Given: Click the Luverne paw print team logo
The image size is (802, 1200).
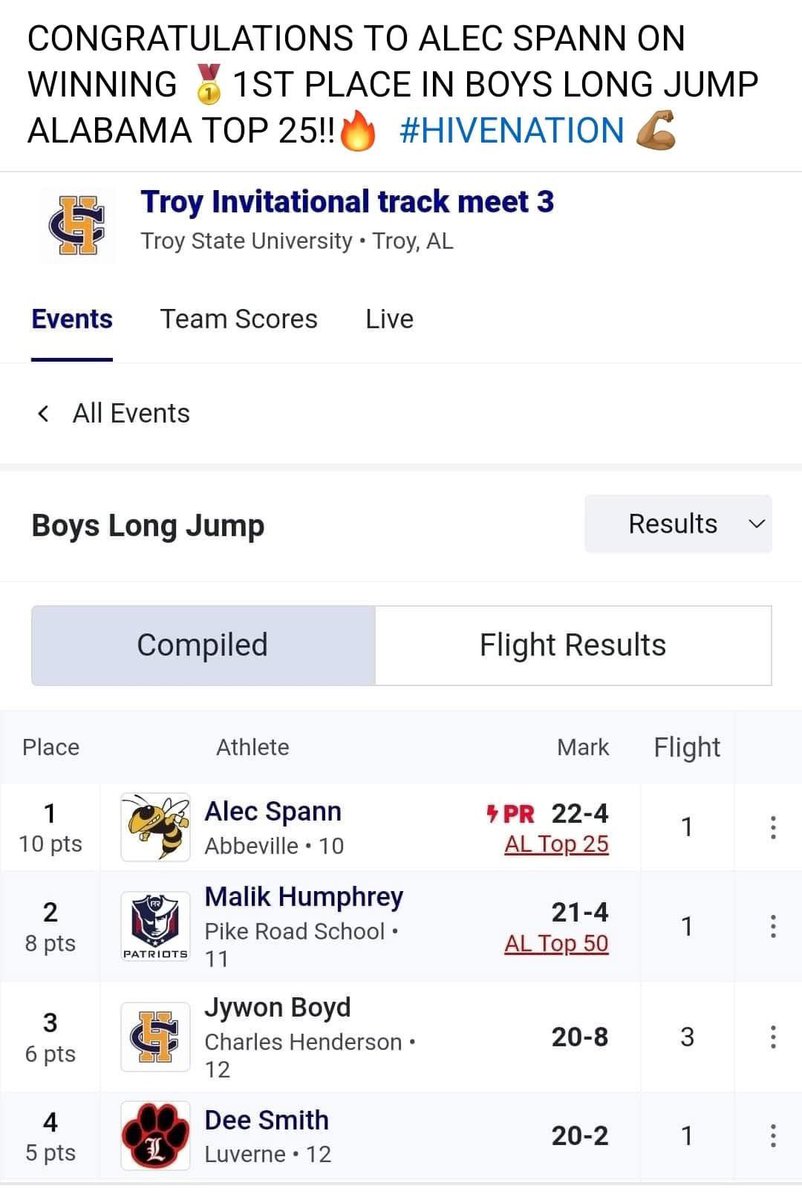Looking at the screenshot, I should (155, 1136).
